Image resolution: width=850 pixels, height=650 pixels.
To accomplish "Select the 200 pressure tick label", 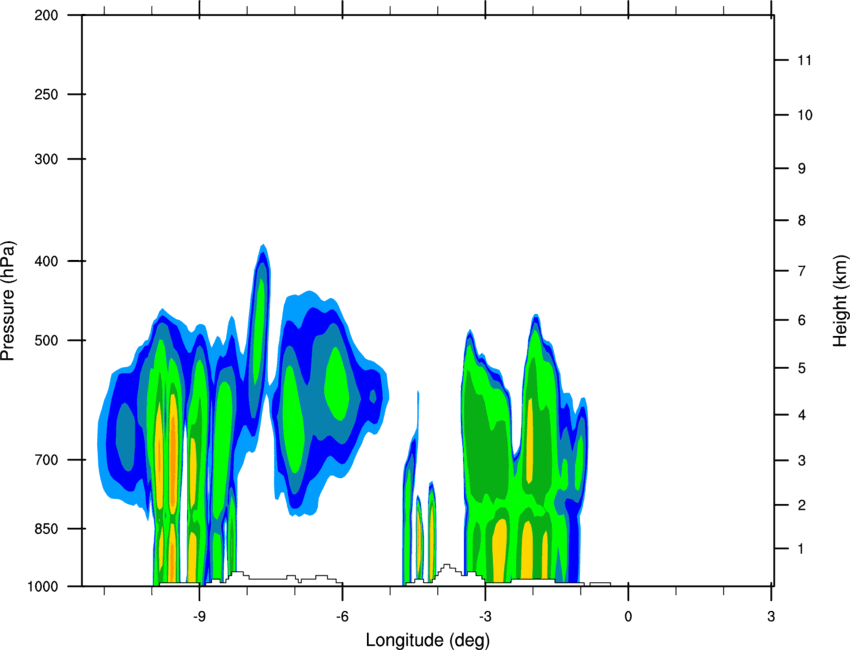I will point(46,15).
